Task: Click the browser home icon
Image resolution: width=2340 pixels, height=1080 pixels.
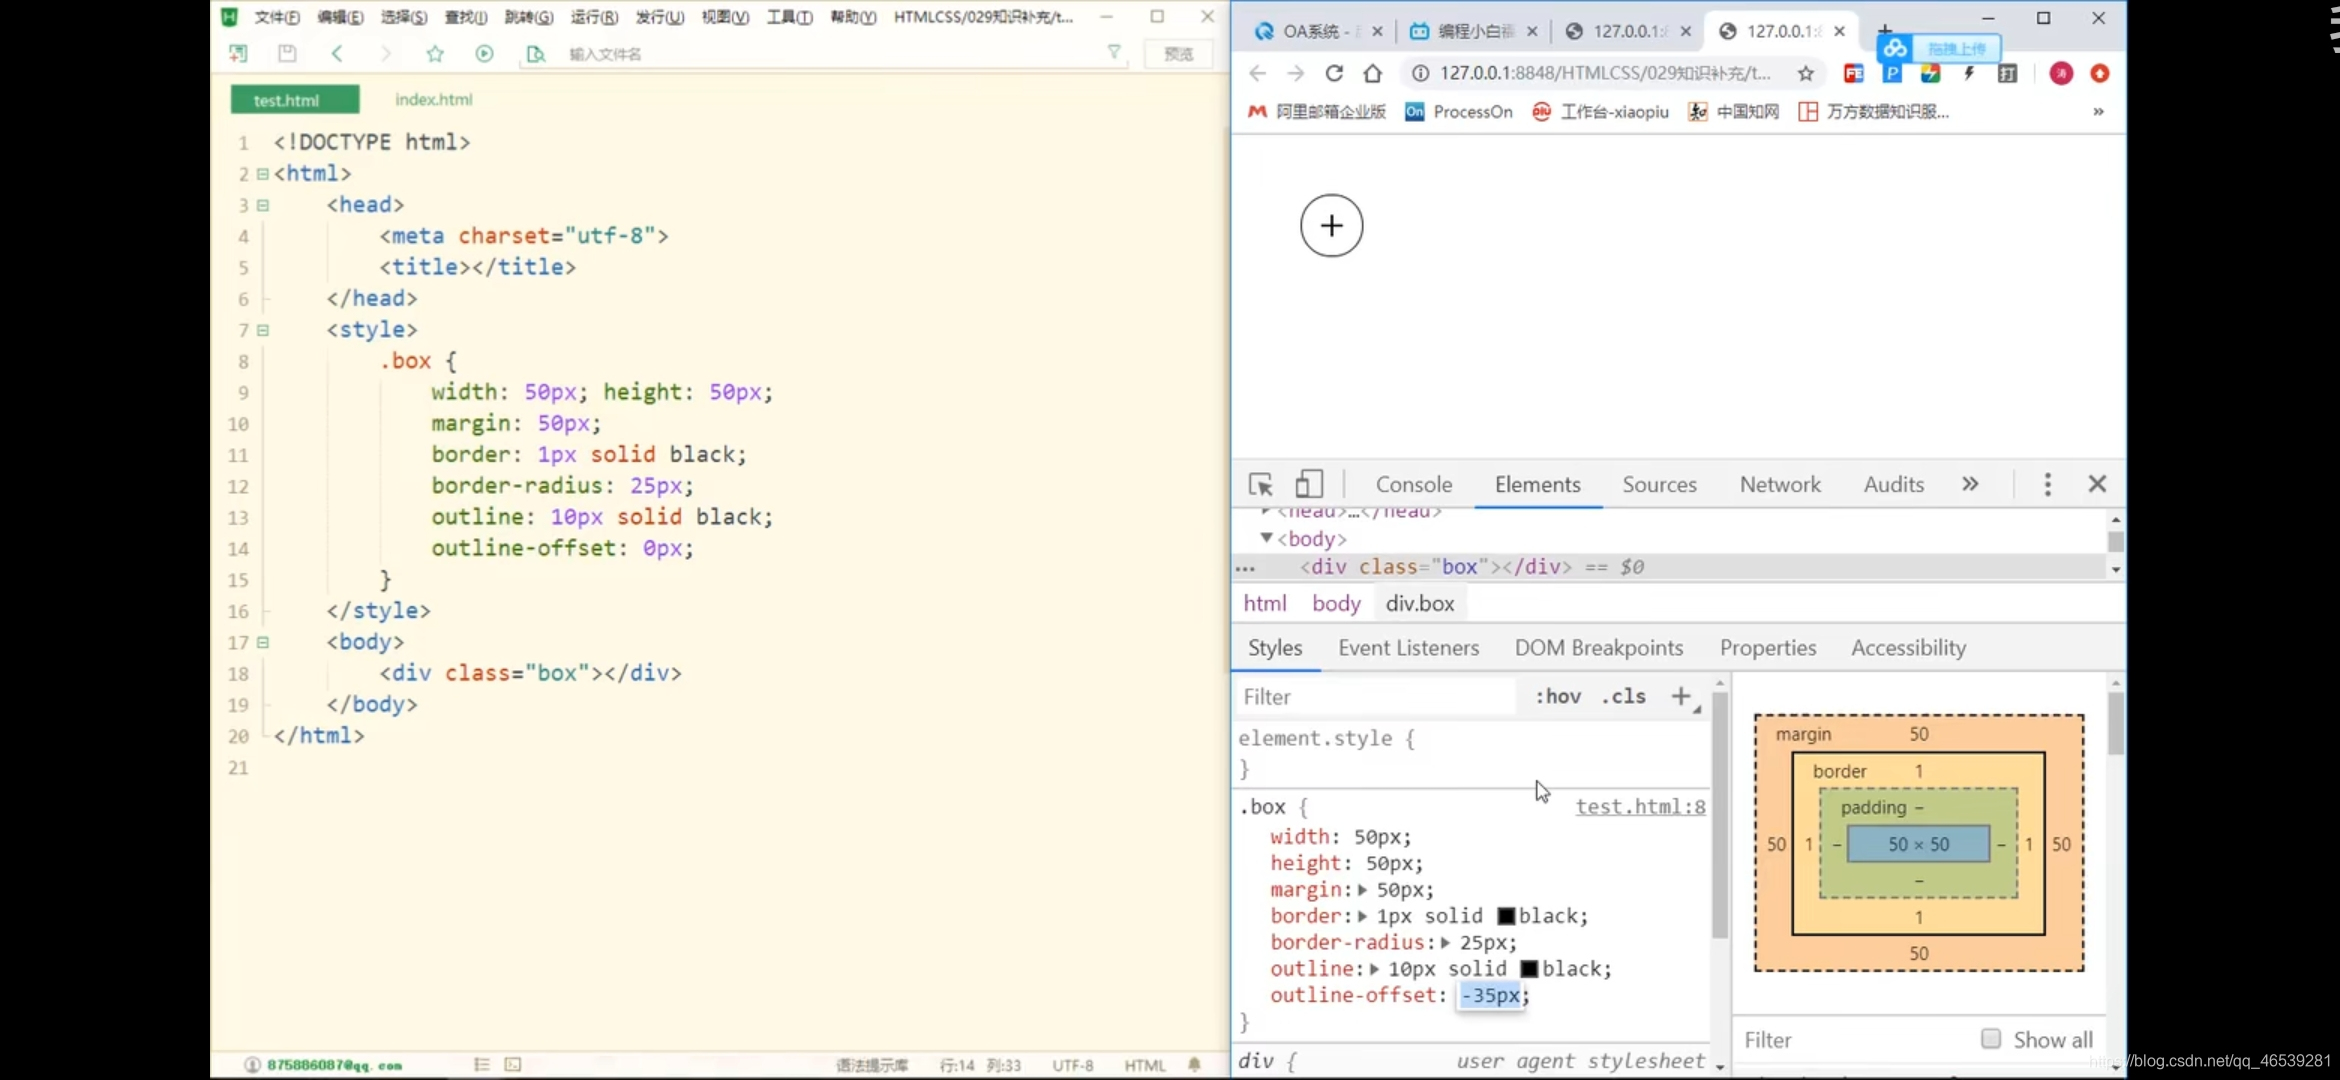Action: tap(1373, 73)
